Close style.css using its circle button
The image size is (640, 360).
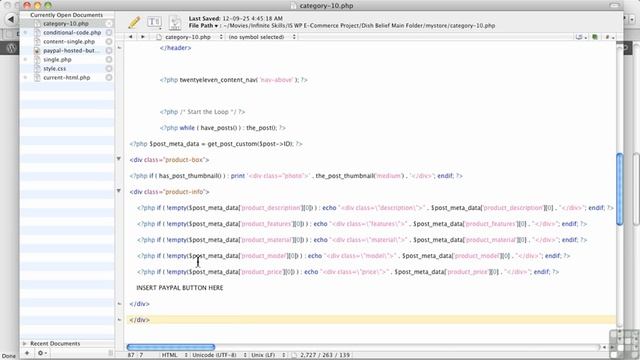pos(109,69)
